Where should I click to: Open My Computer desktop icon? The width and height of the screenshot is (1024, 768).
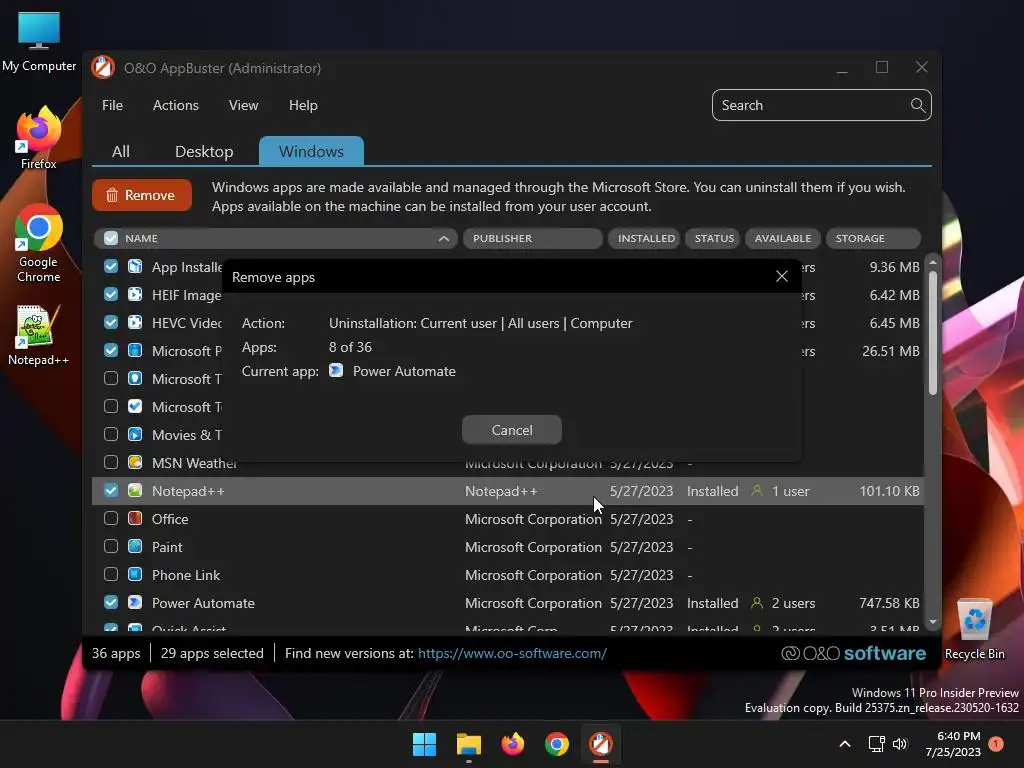[x=39, y=42]
